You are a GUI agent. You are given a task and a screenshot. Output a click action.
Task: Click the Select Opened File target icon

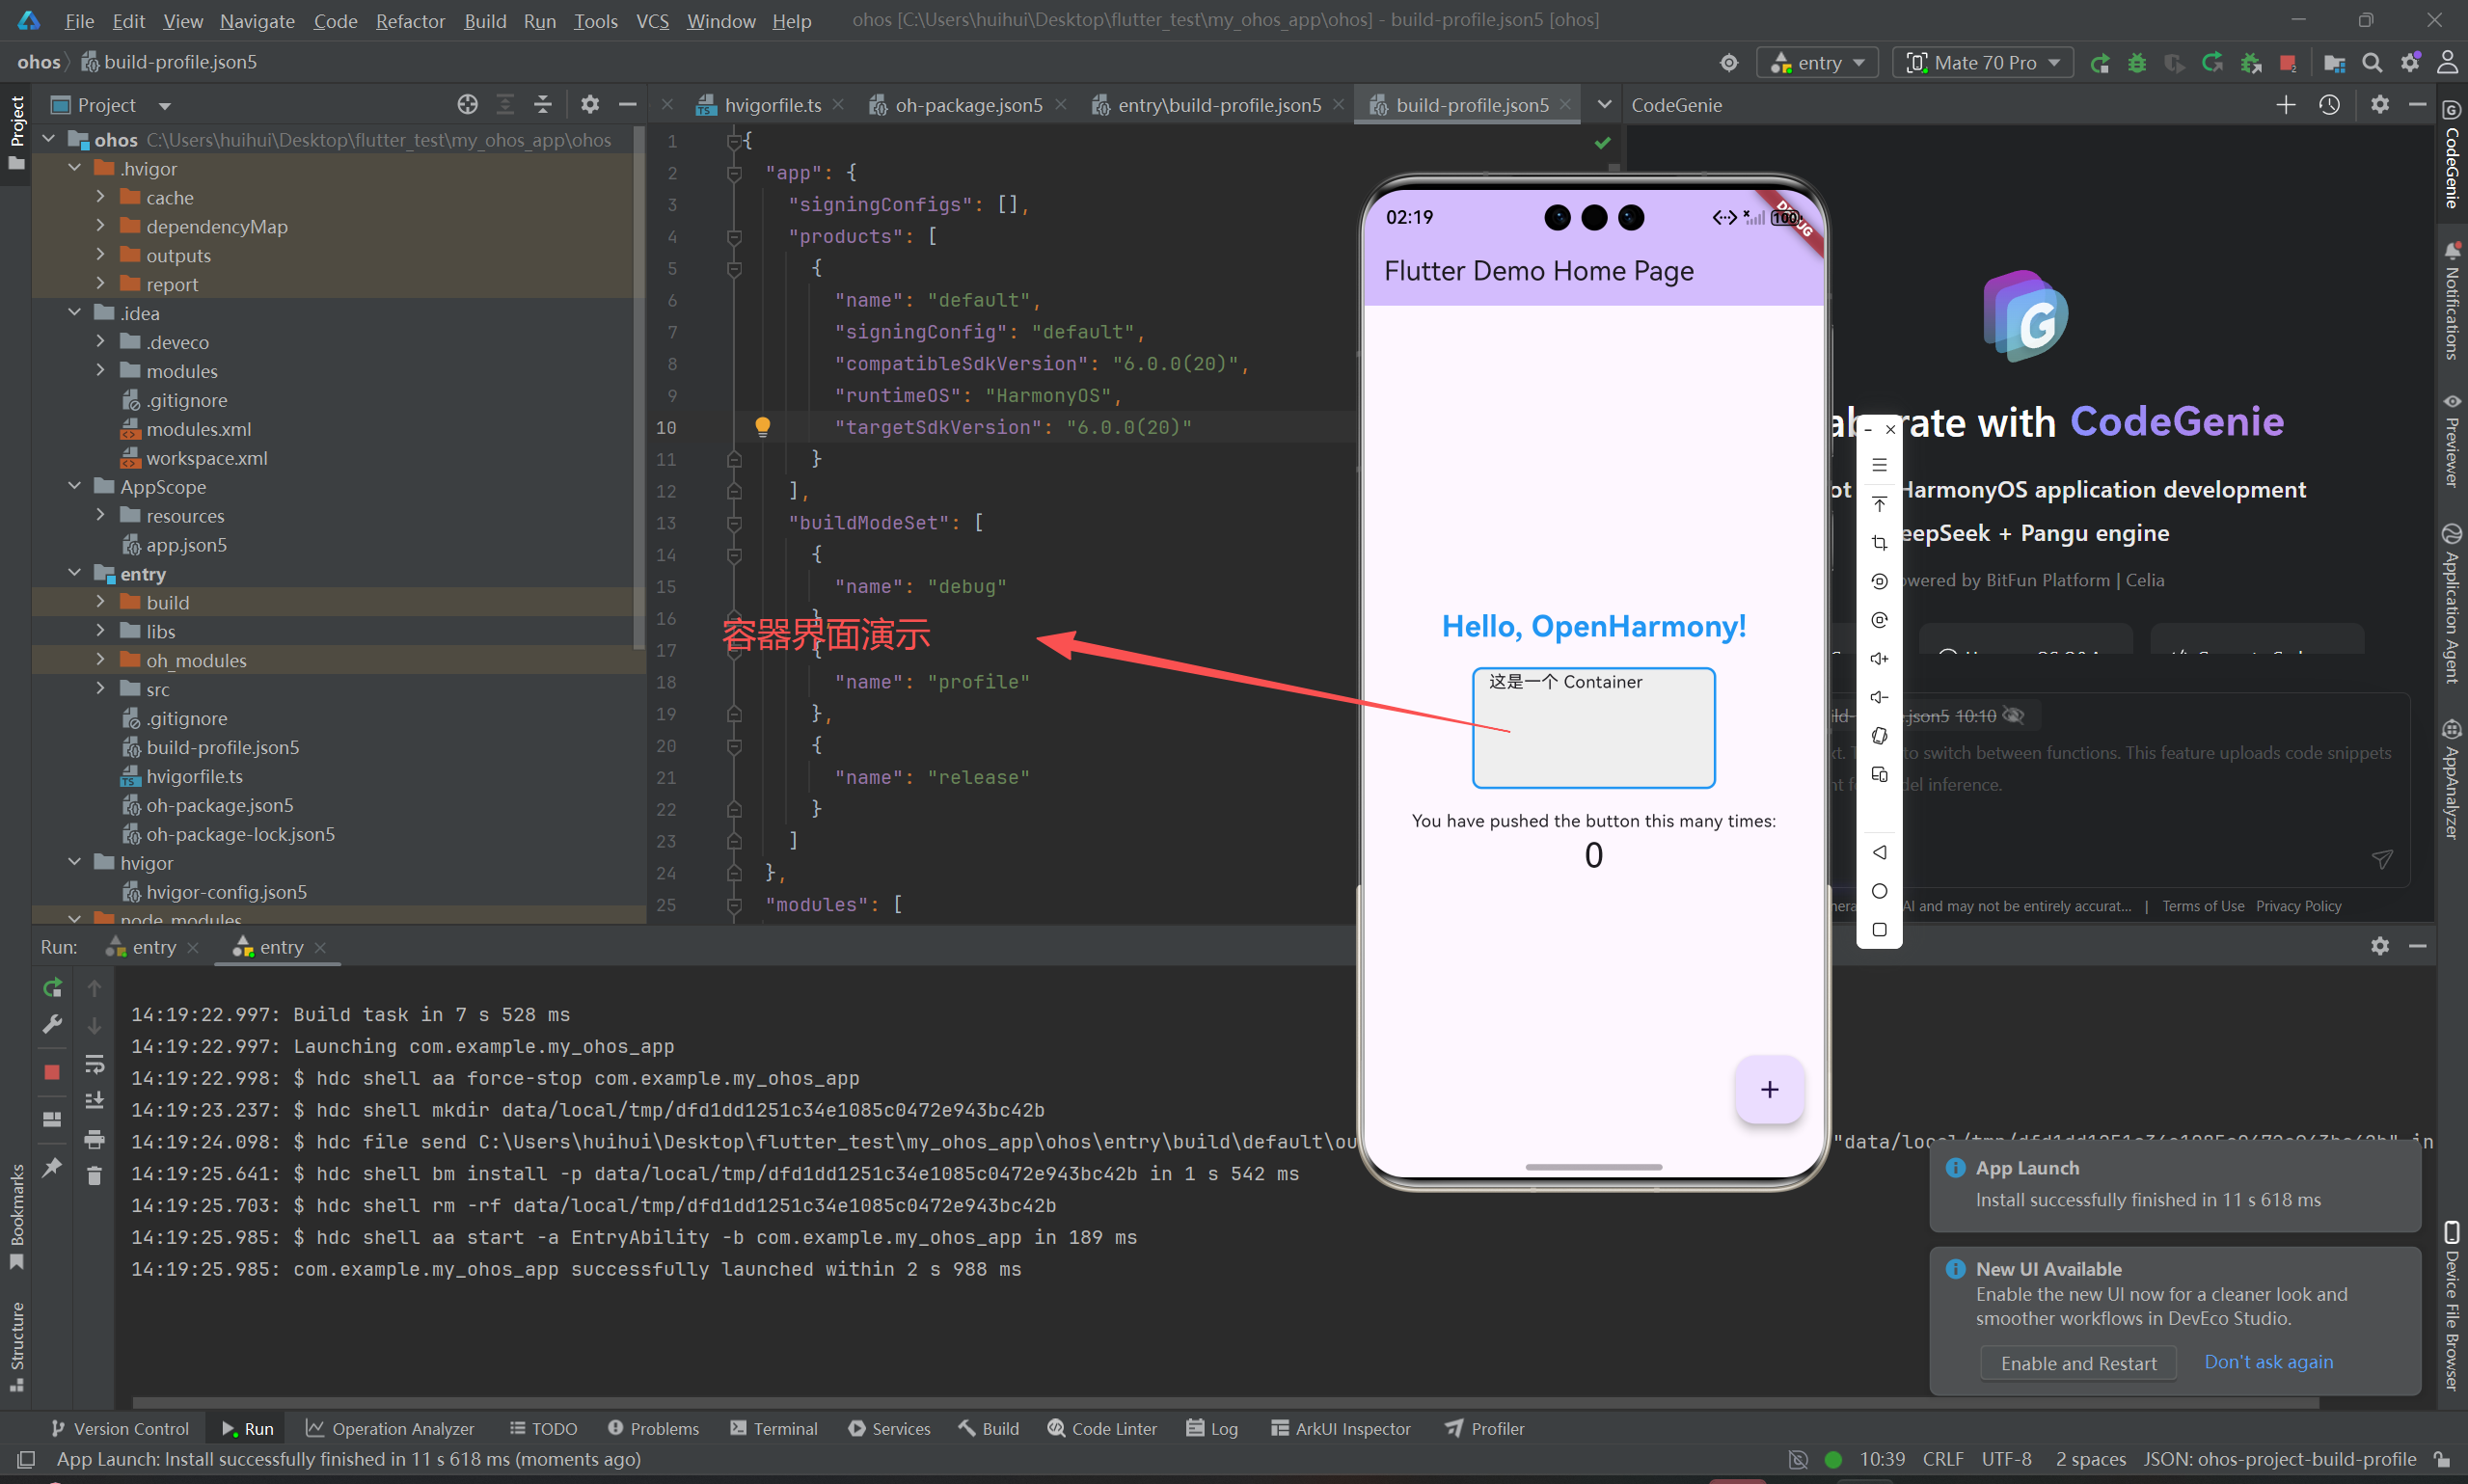[x=467, y=105]
